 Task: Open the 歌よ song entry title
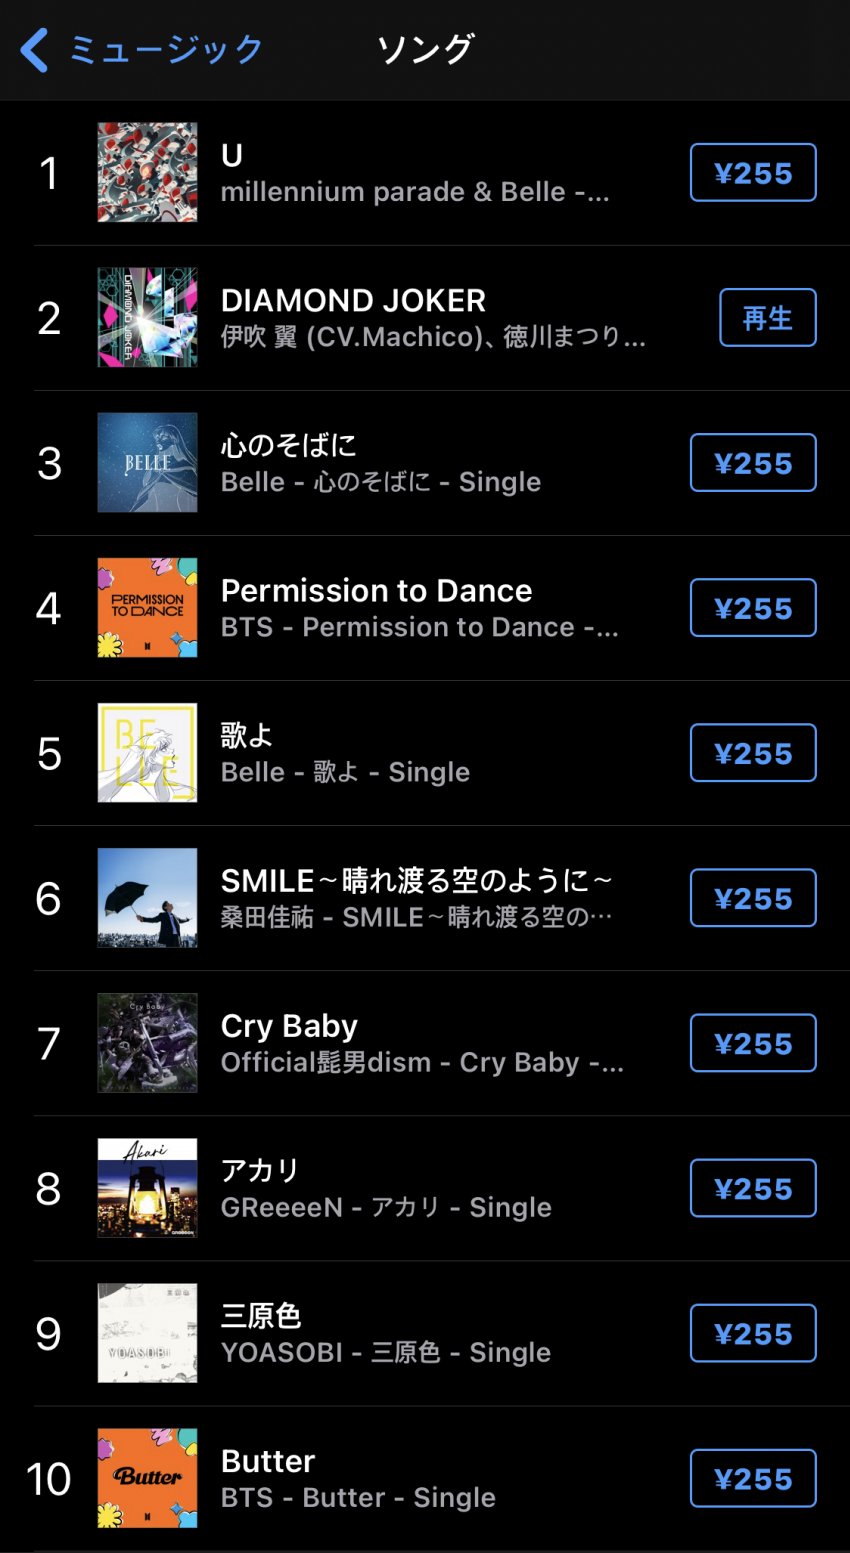point(246,736)
